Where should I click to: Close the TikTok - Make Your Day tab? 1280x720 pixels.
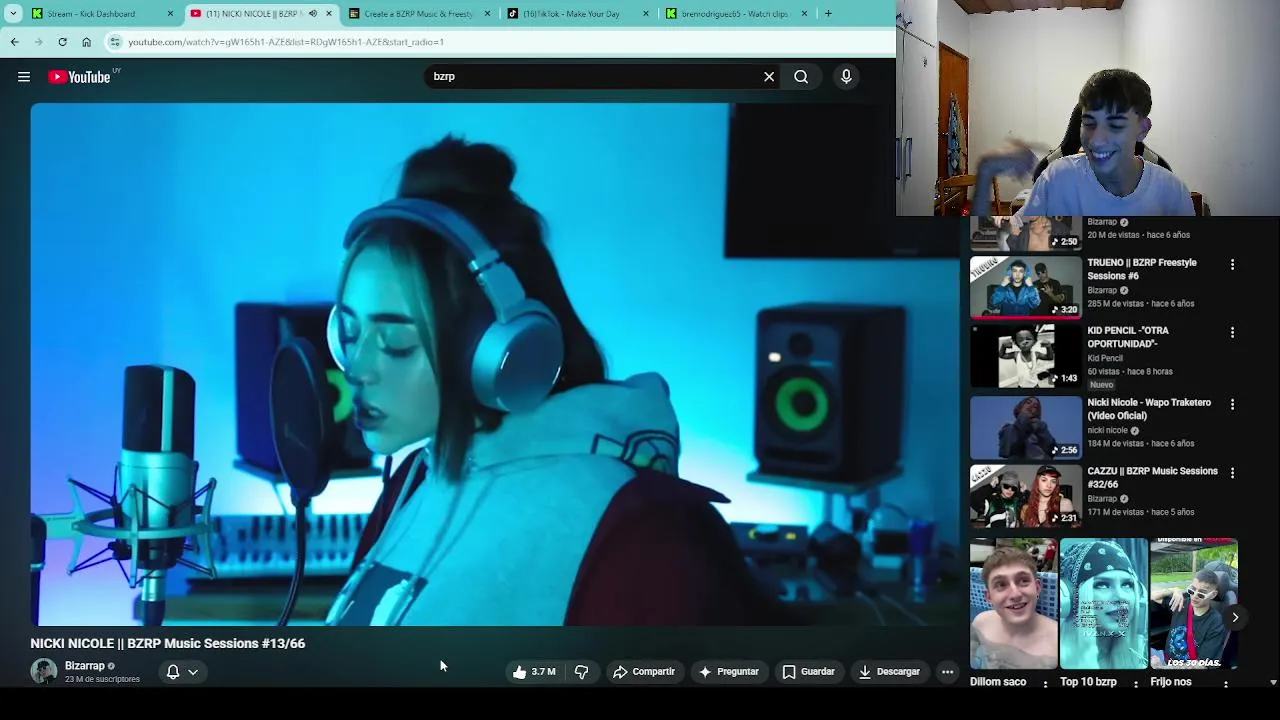pyautogui.click(x=646, y=14)
